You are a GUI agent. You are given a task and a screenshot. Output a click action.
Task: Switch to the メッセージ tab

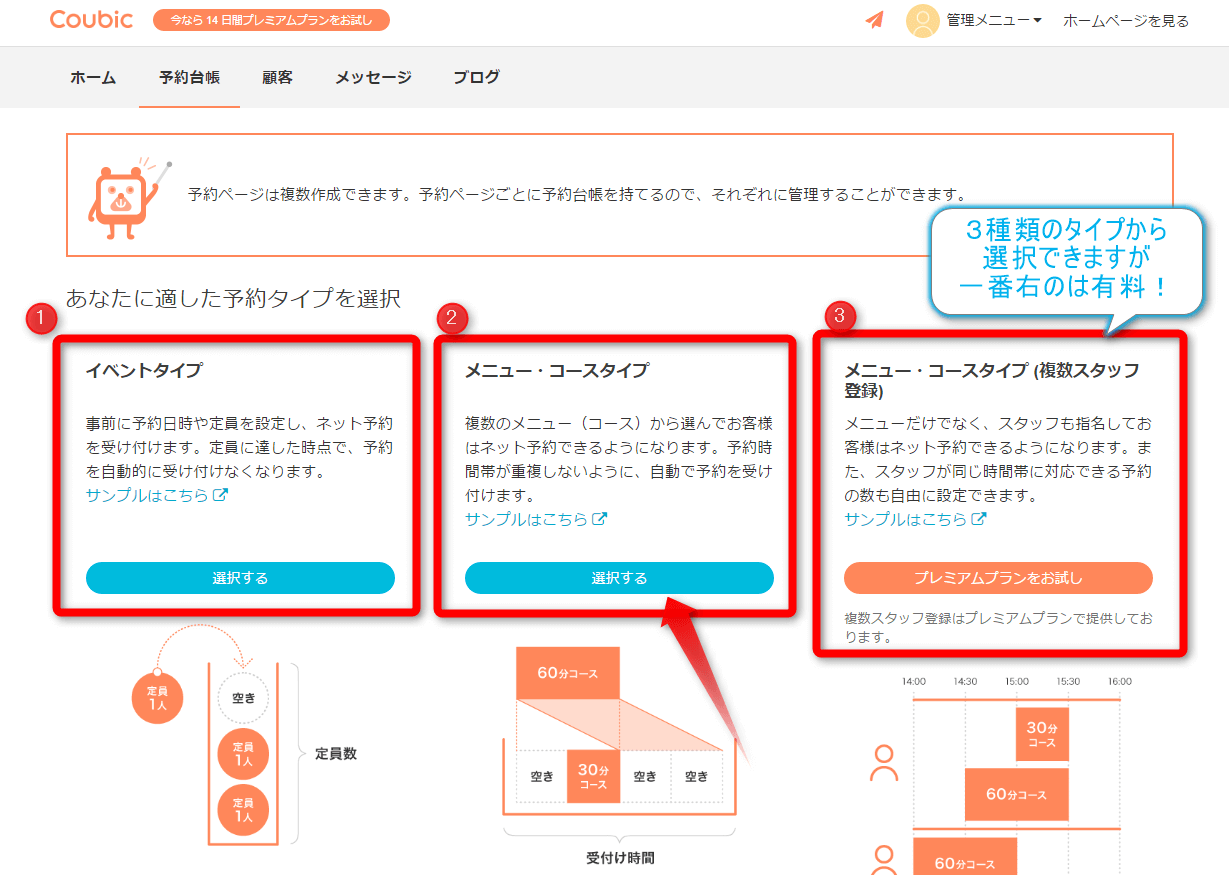[373, 77]
